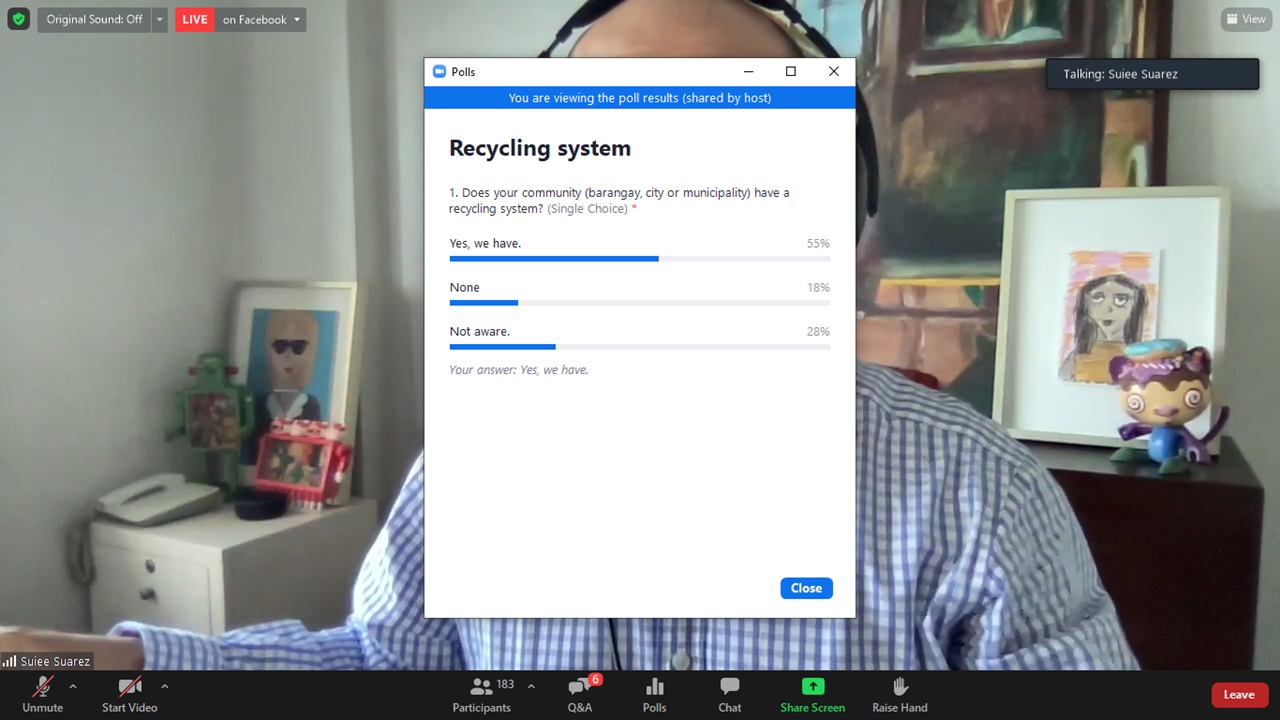Expand audio options arrow beside Unmute

click(73, 686)
